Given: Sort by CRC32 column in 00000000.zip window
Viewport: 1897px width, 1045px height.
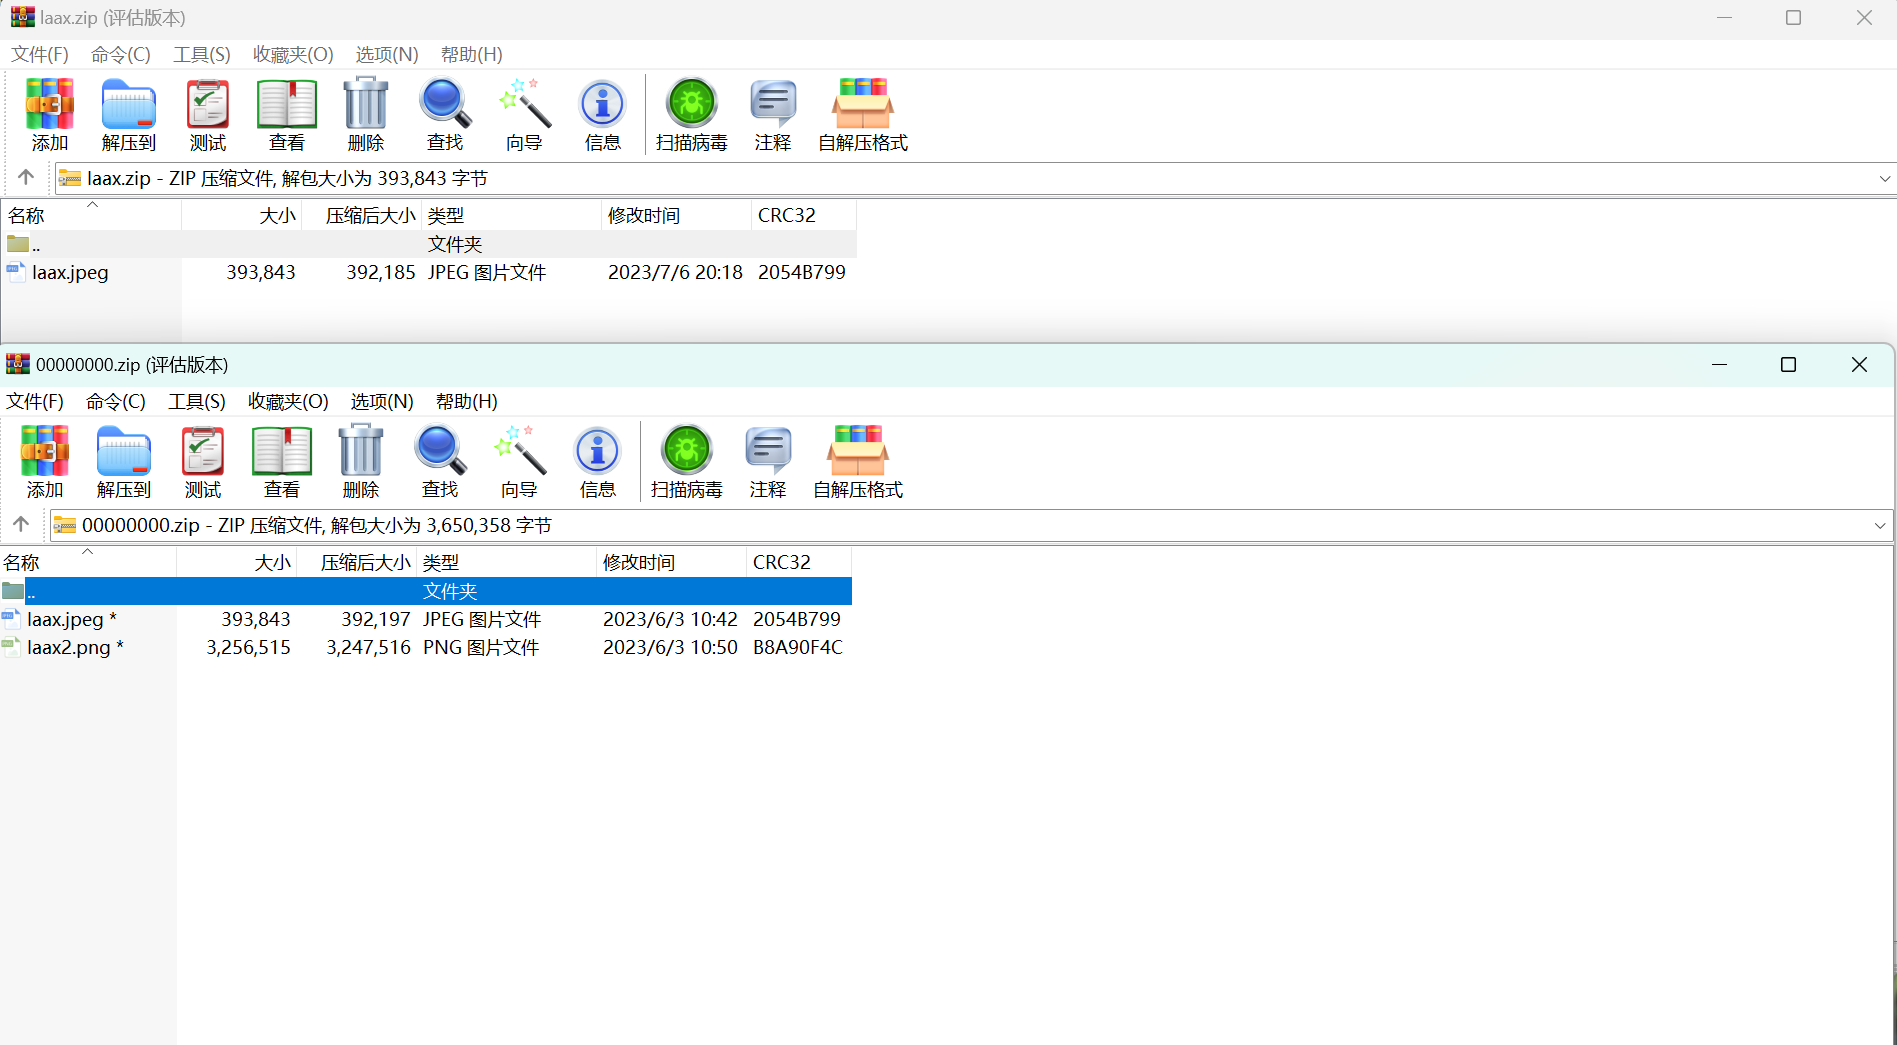Looking at the screenshot, I should tap(796, 563).
